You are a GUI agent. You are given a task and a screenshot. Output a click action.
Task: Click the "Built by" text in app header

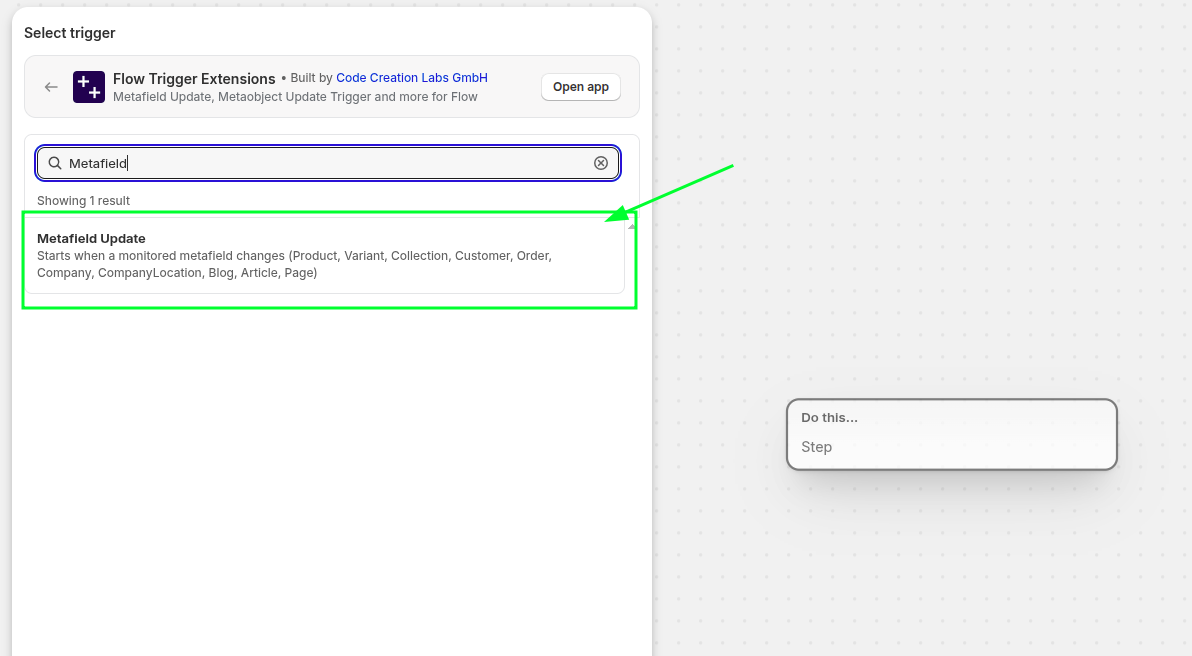click(310, 78)
